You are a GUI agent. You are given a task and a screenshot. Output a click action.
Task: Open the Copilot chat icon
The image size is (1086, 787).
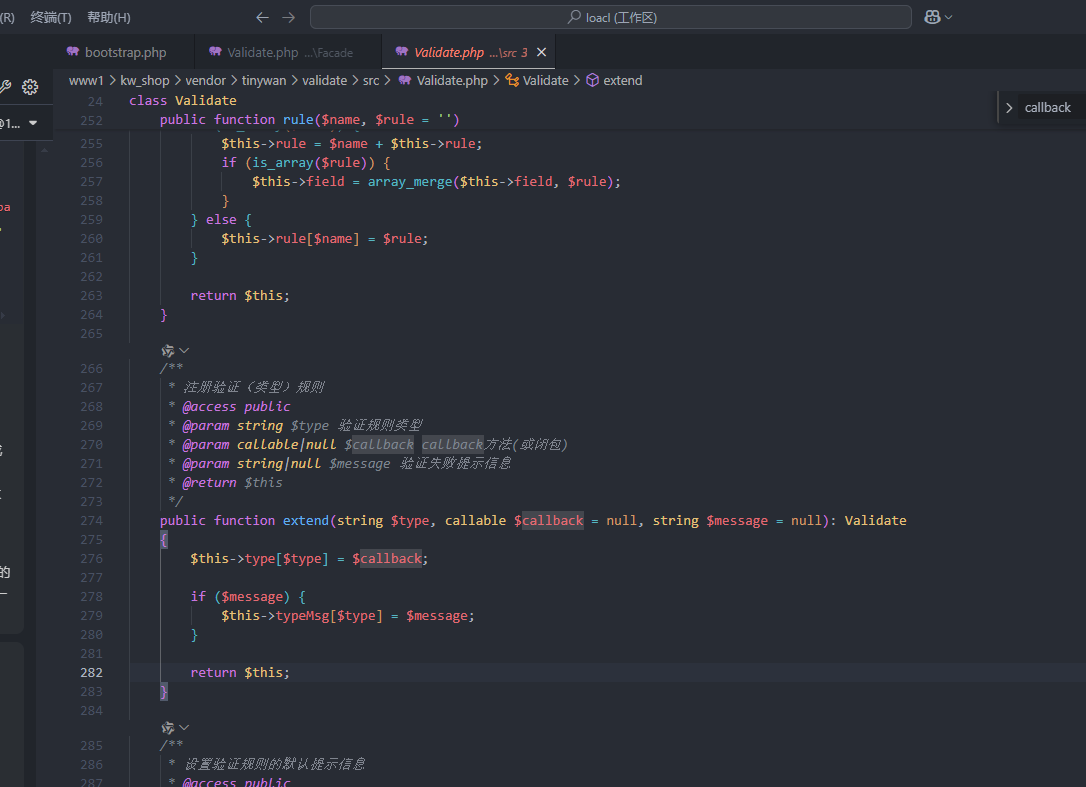(x=932, y=17)
